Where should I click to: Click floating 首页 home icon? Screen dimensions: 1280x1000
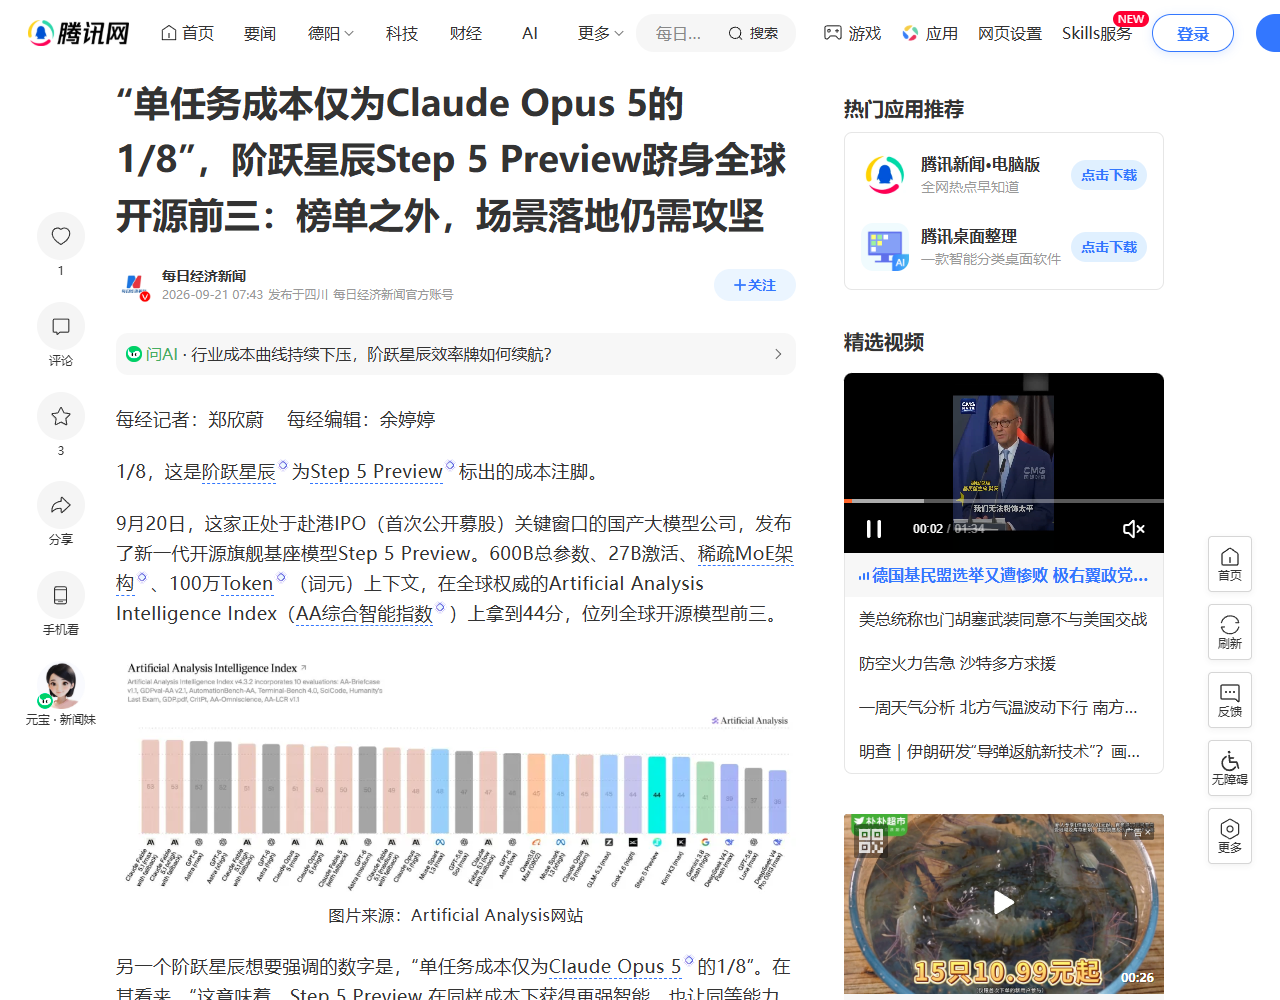[x=1230, y=564]
